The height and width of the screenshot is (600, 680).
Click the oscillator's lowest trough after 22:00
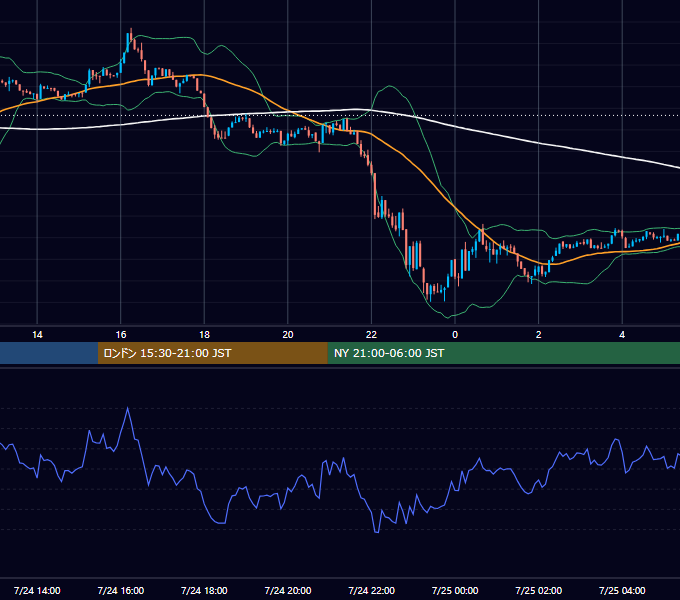coord(376,532)
